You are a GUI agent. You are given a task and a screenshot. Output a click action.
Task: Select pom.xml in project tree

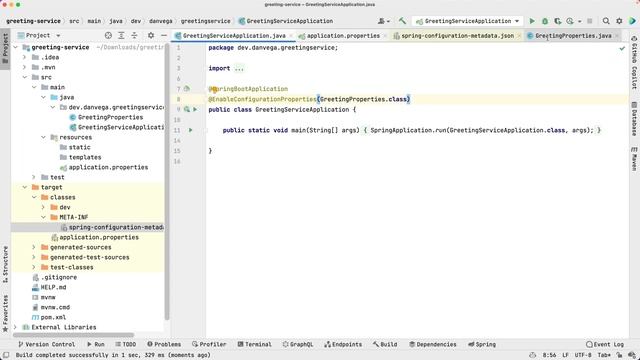point(53,317)
